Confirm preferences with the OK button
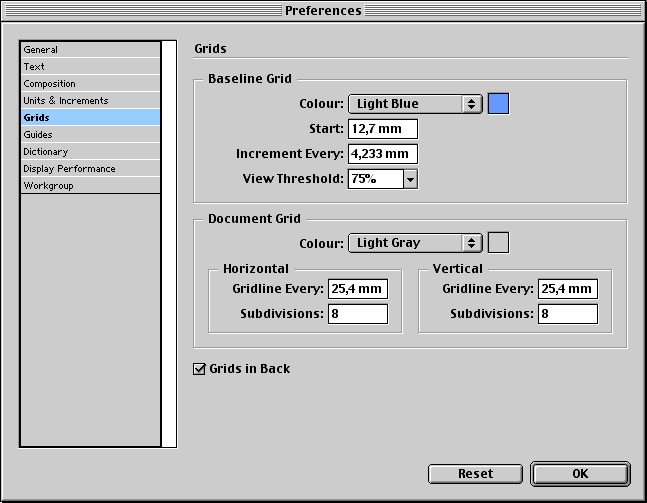Screen dimensions: 647x503 [x=580, y=474]
